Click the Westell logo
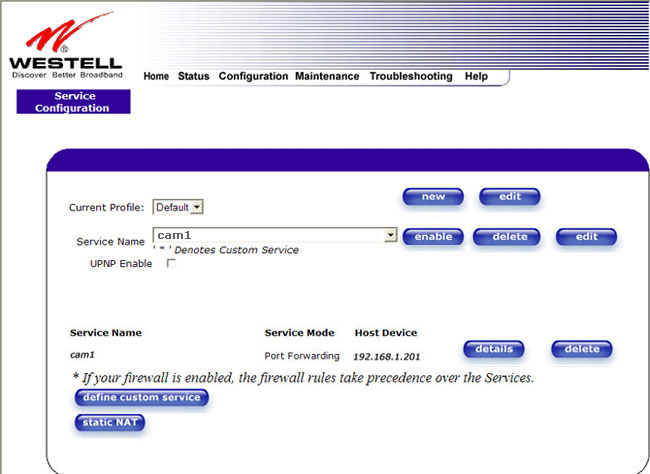650x474 pixels. (65, 45)
